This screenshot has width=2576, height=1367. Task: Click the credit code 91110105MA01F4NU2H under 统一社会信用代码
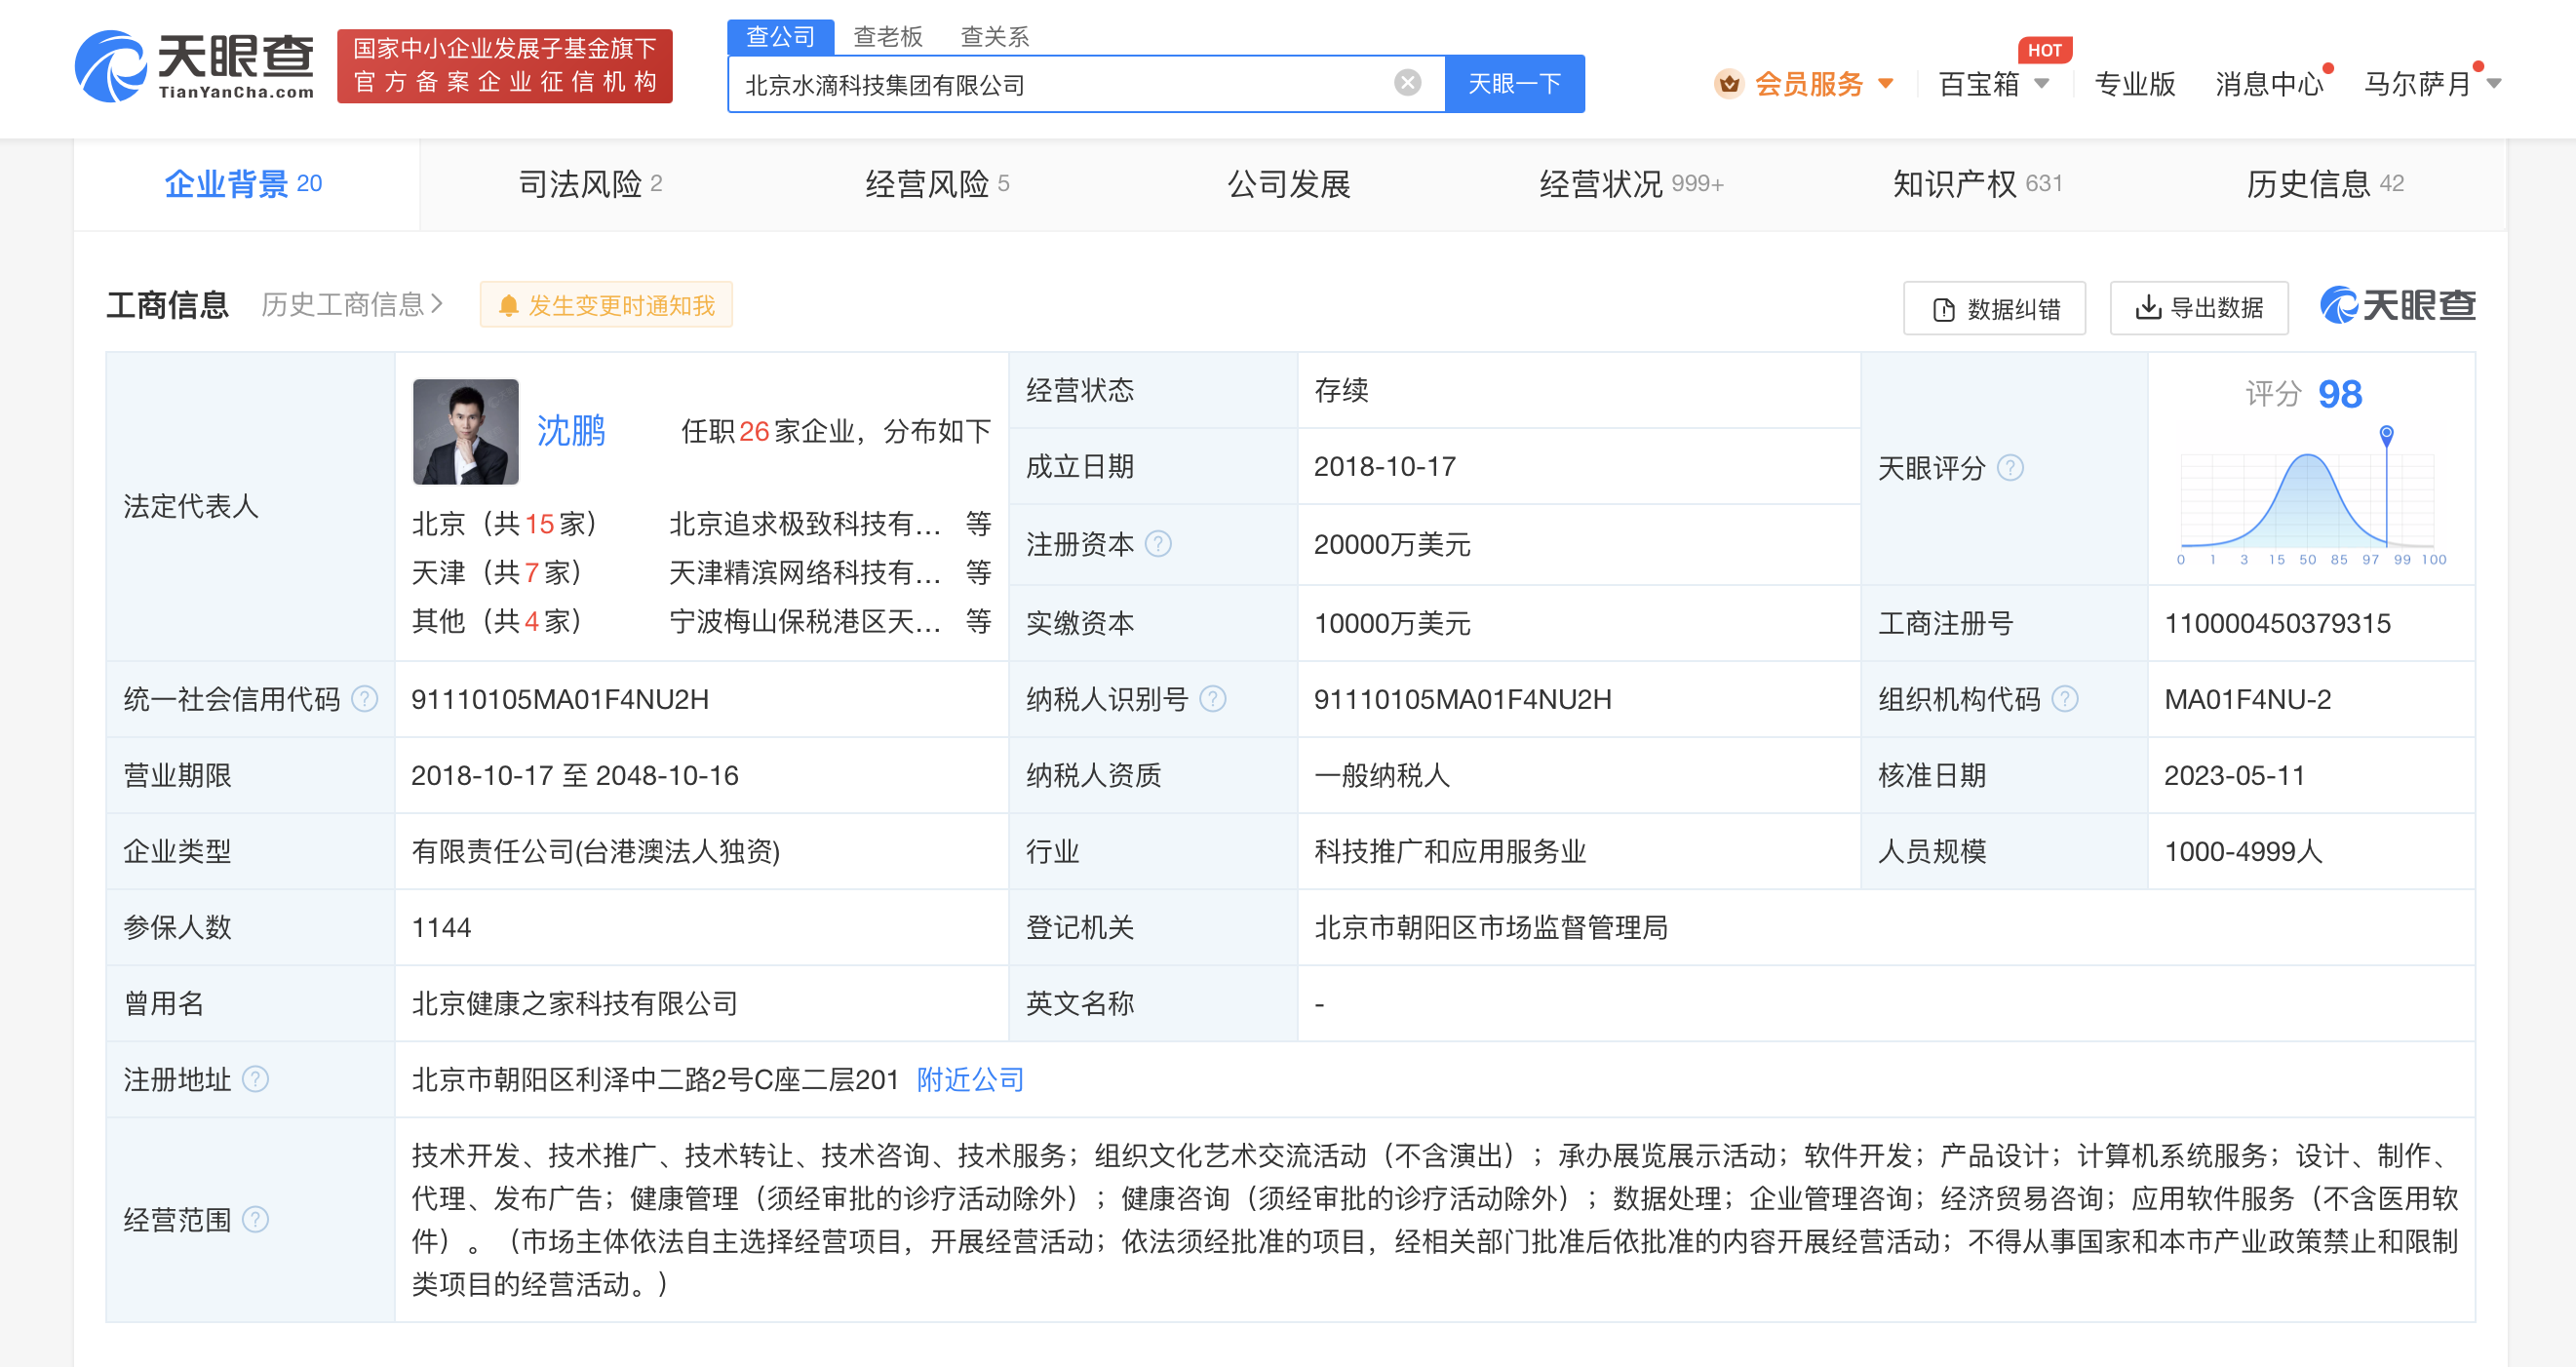point(560,699)
